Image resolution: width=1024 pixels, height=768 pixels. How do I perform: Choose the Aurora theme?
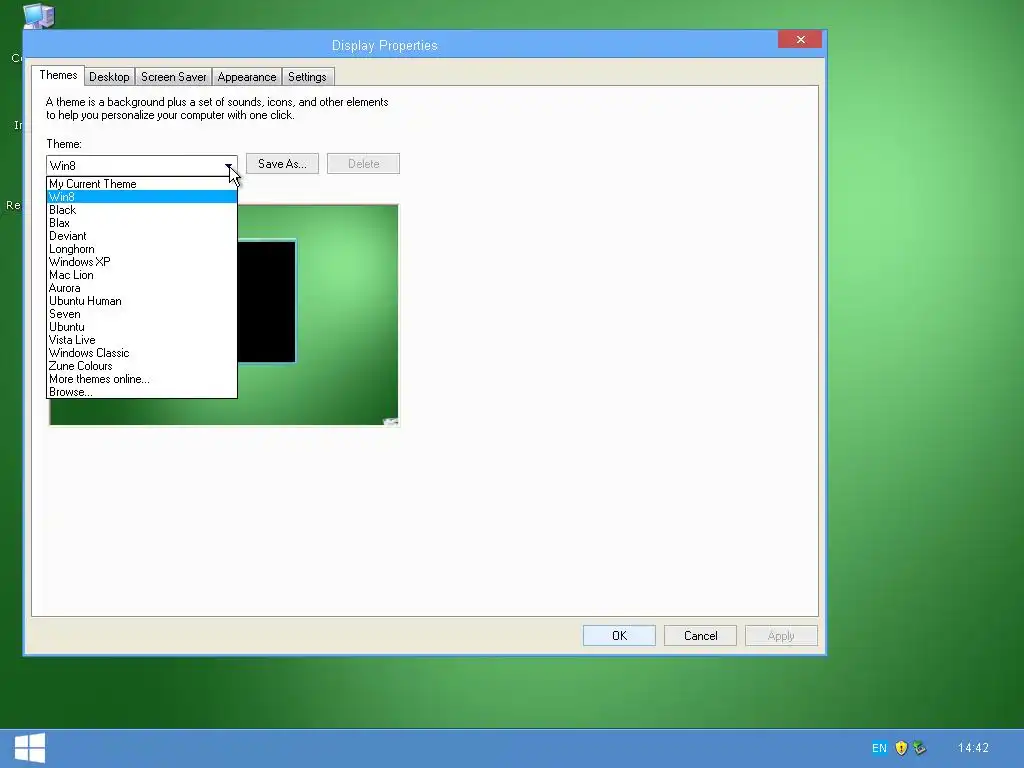click(142, 288)
